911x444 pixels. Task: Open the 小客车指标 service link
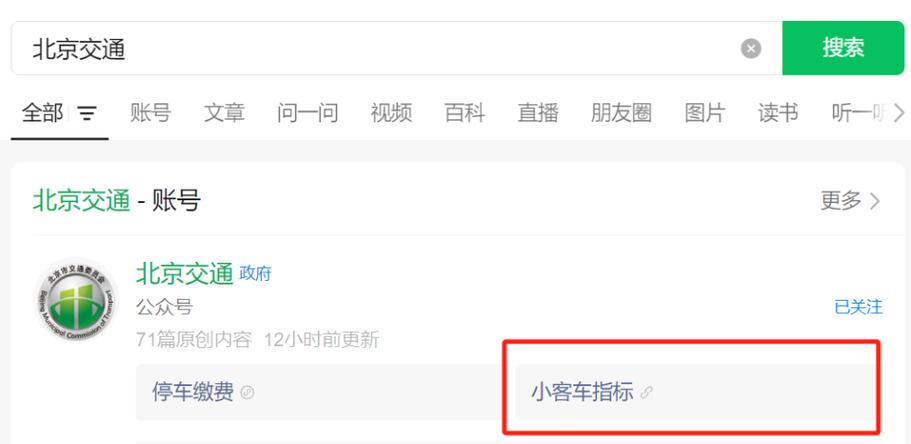[x=694, y=392]
